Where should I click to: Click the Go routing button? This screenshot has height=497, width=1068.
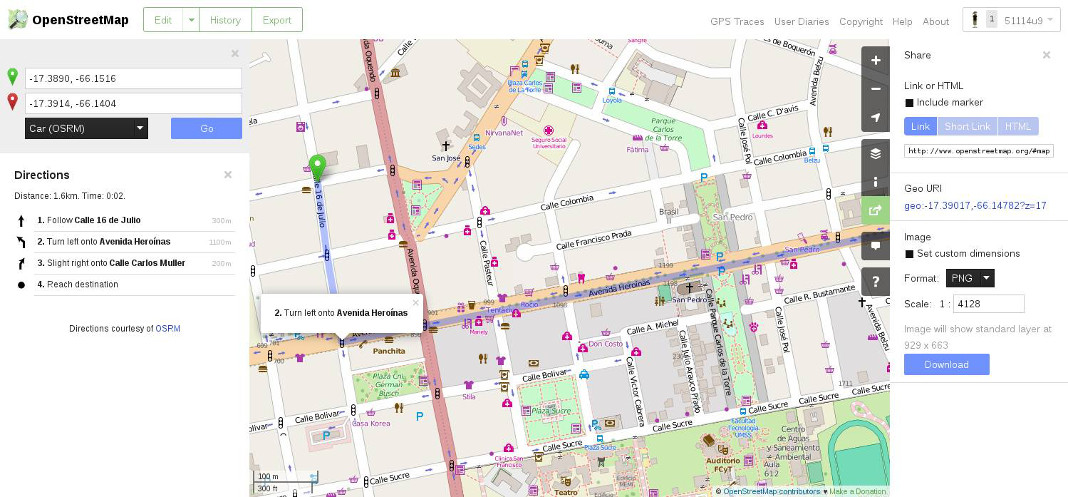pos(206,128)
